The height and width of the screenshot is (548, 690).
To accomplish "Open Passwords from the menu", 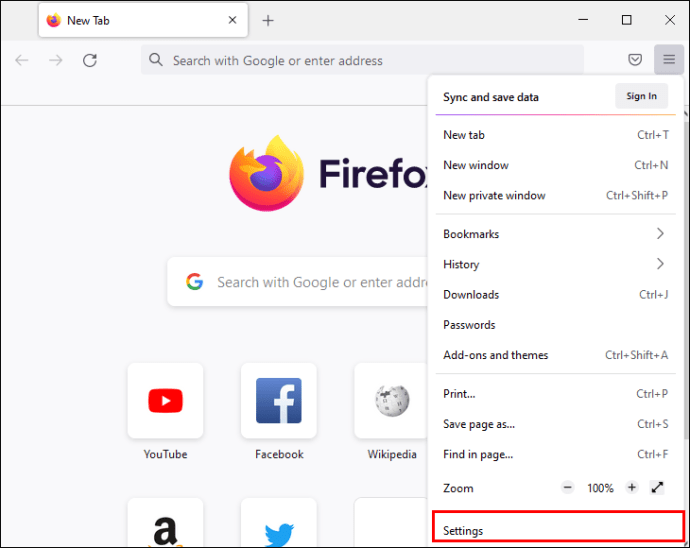I will (555, 325).
